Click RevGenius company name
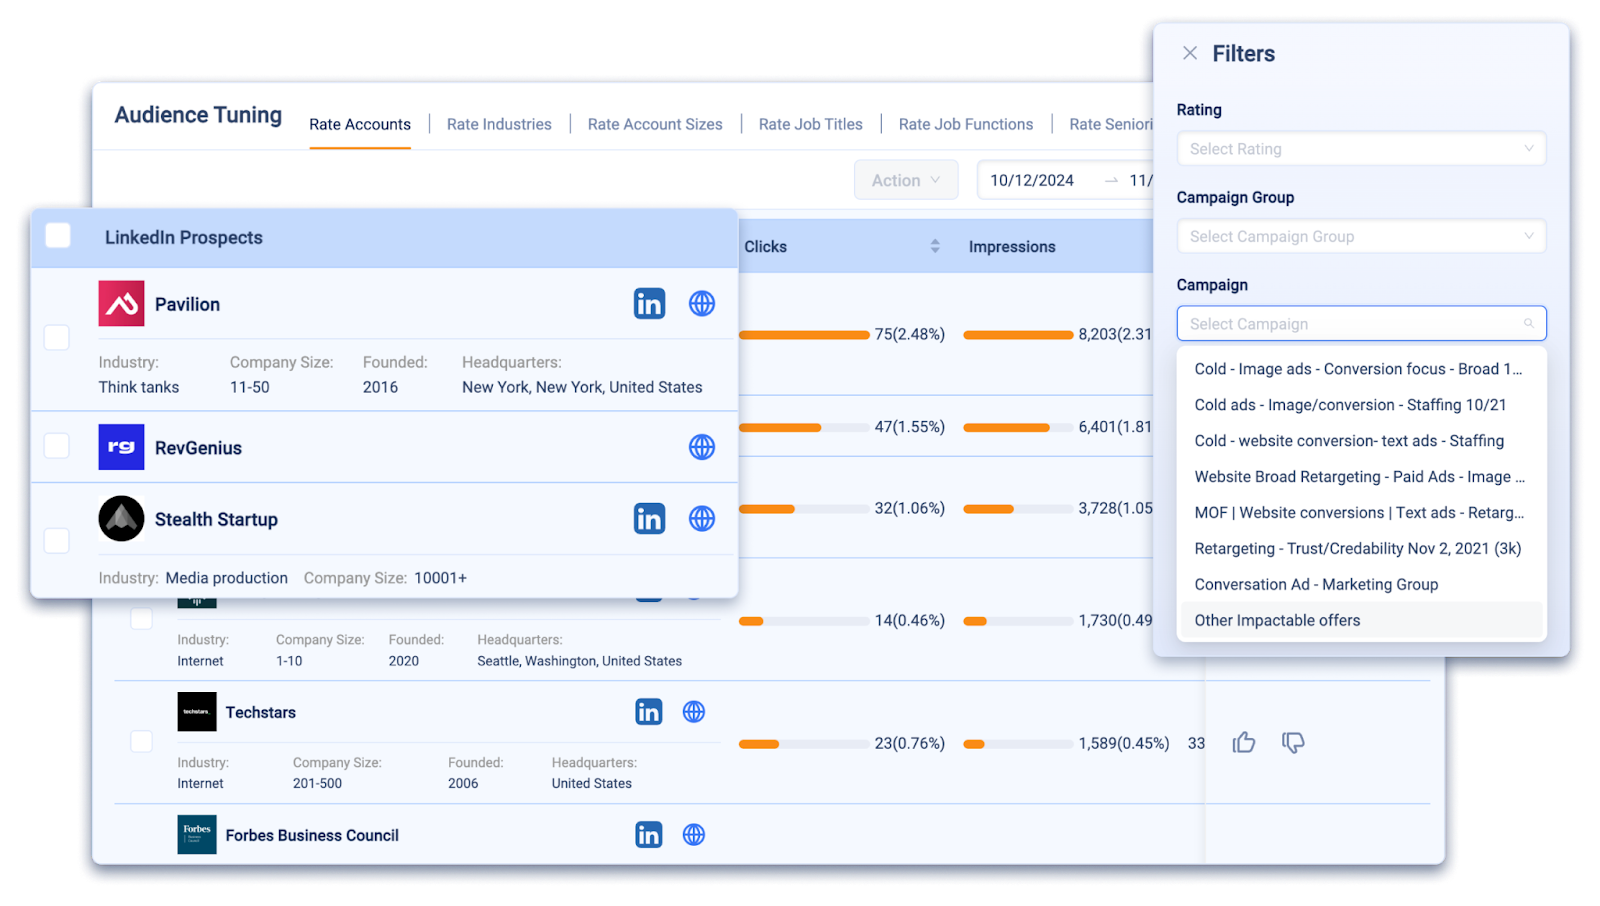The height and width of the screenshot is (906, 1600). 198,448
